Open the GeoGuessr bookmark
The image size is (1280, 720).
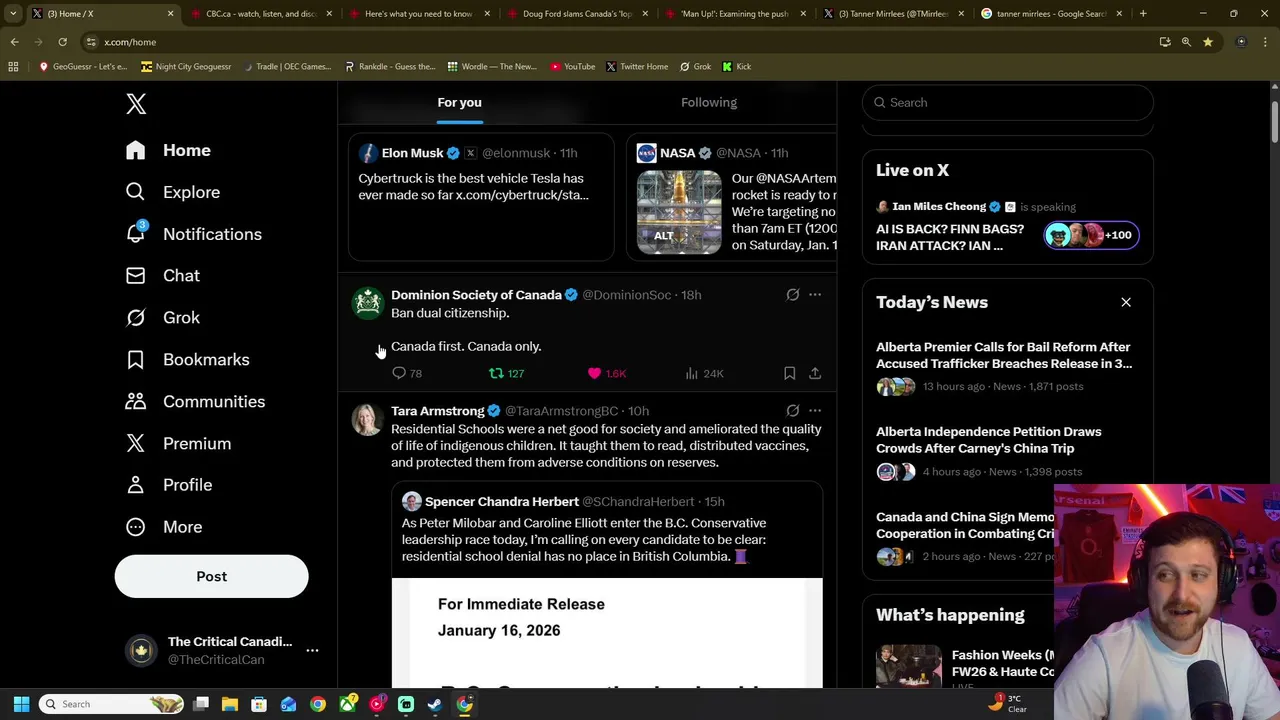[x=83, y=66]
